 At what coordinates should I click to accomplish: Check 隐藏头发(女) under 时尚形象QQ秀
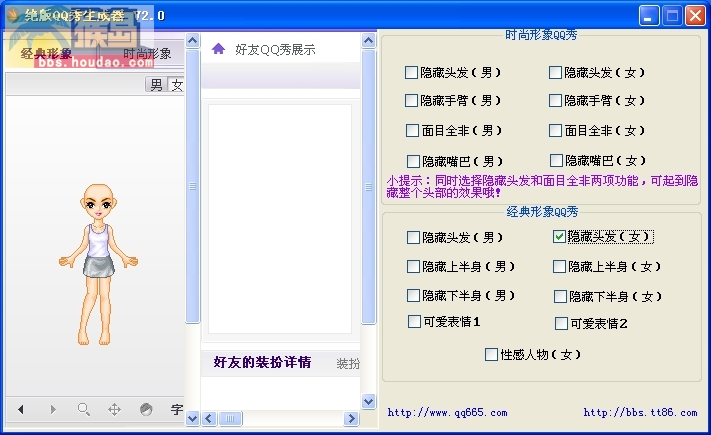point(555,73)
